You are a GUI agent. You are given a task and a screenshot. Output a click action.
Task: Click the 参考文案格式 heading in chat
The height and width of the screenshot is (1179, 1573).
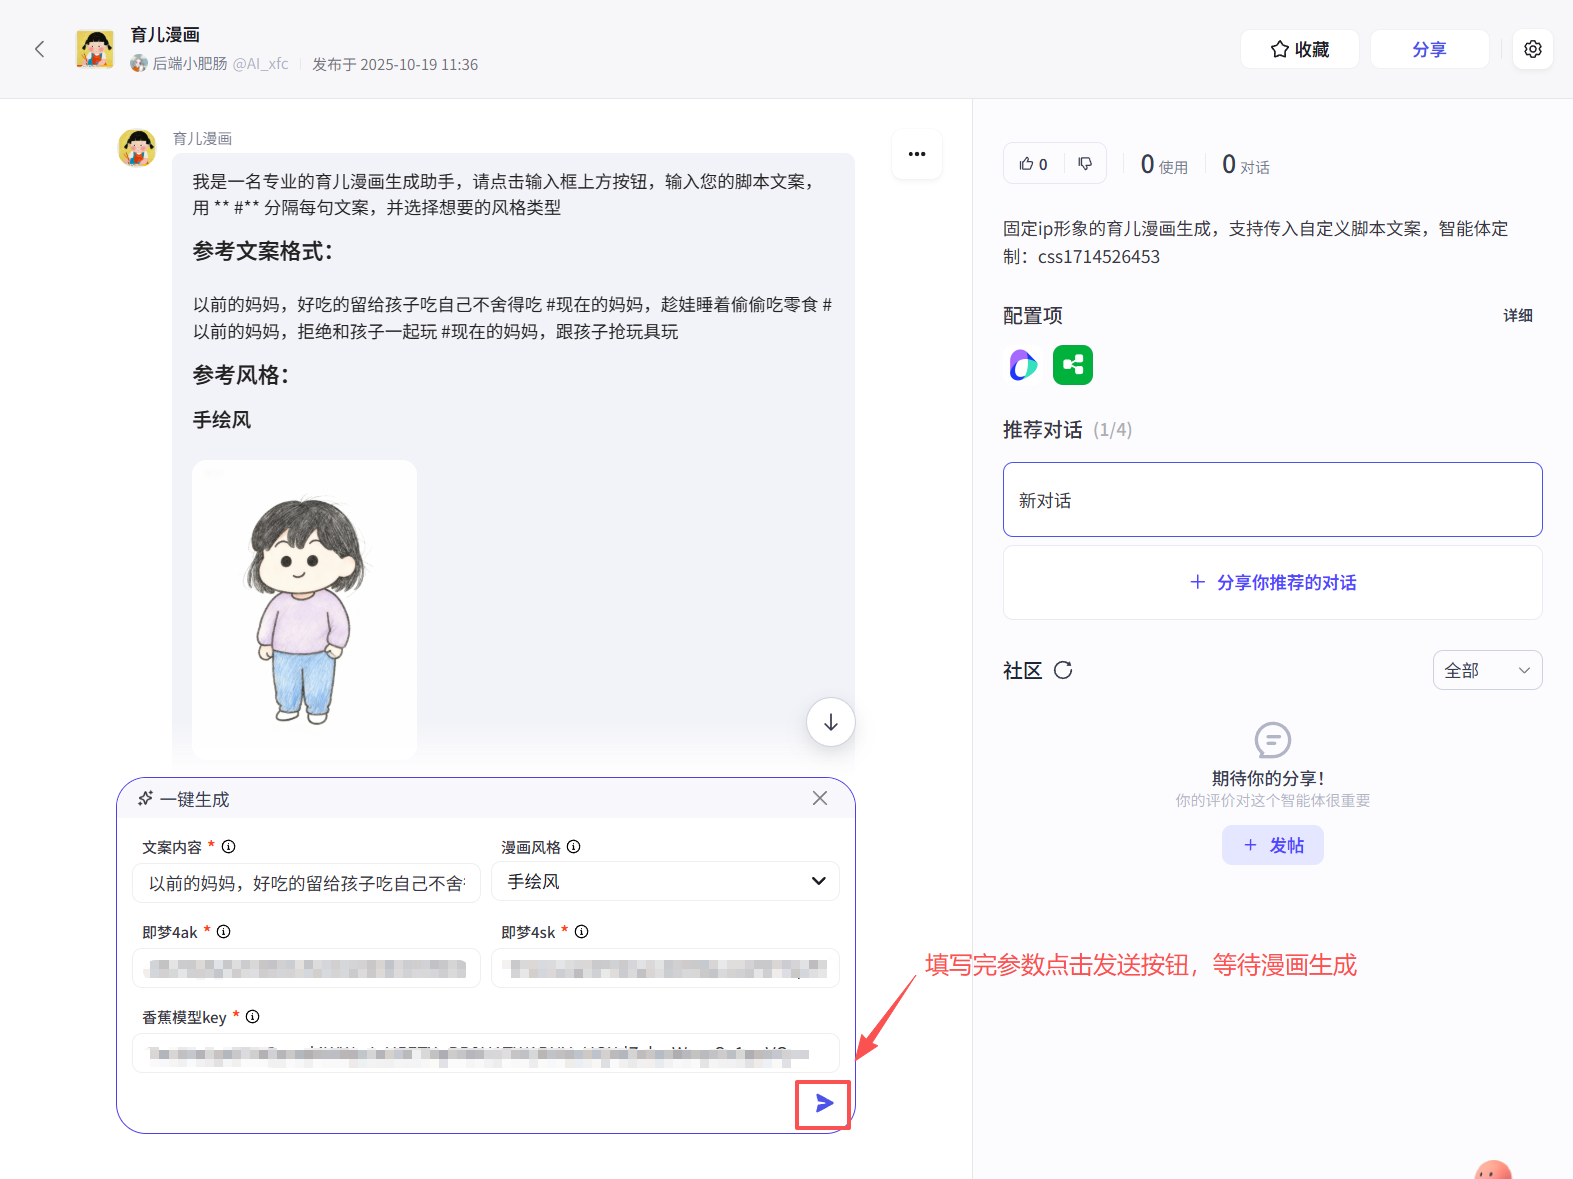pos(262,251)
